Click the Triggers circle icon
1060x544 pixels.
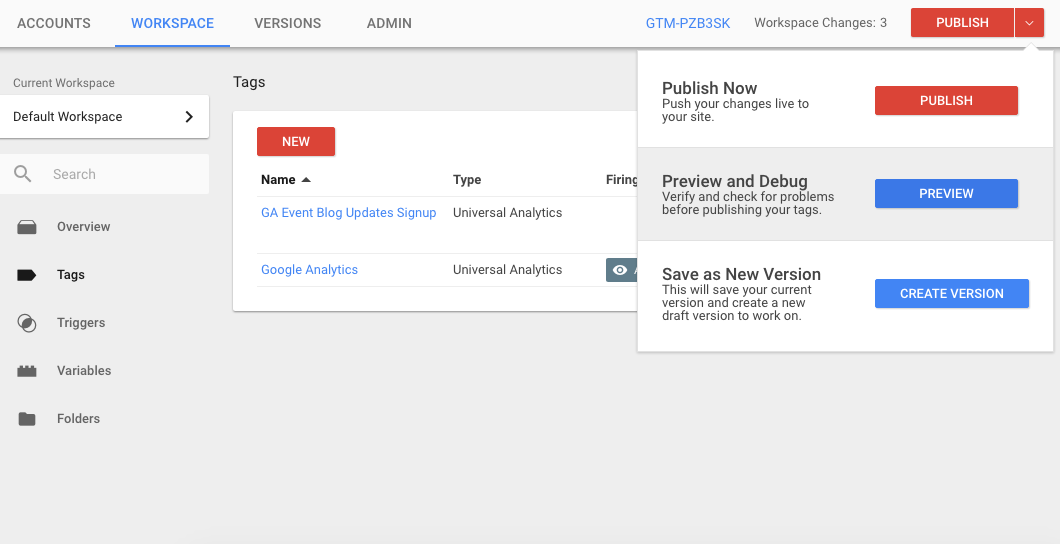tap(27, 323)
